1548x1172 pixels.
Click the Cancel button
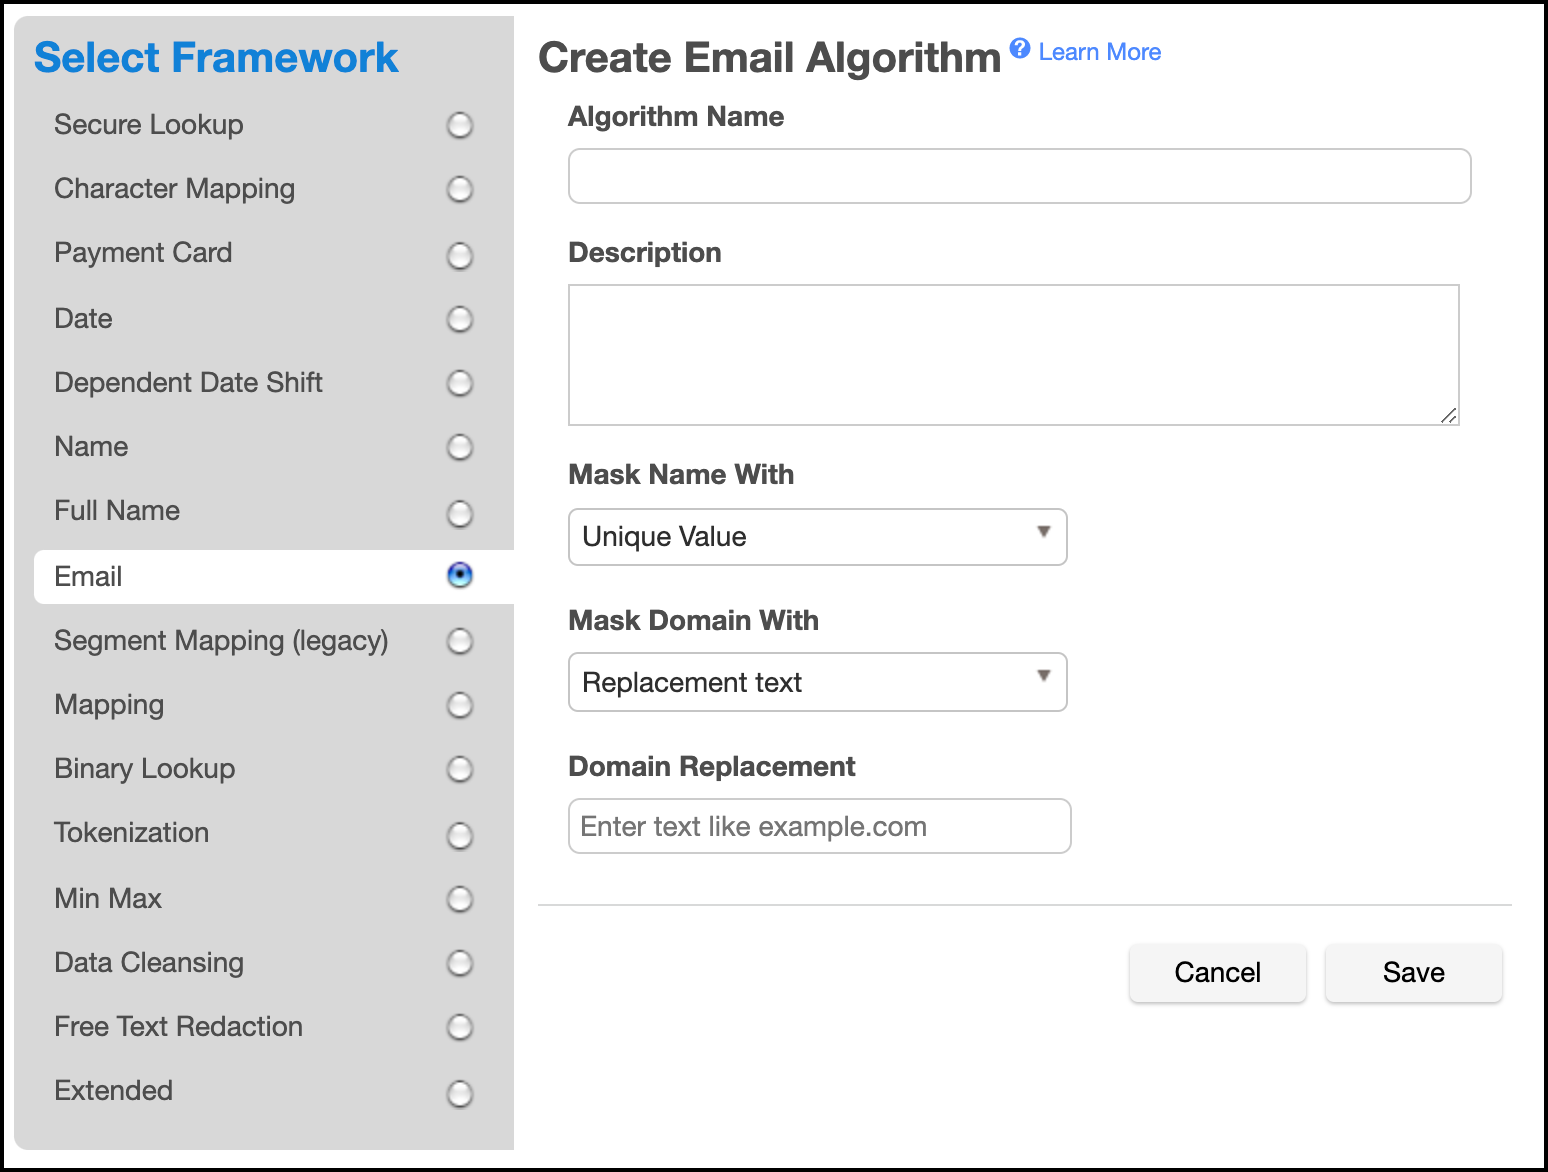click(1217, 972)
